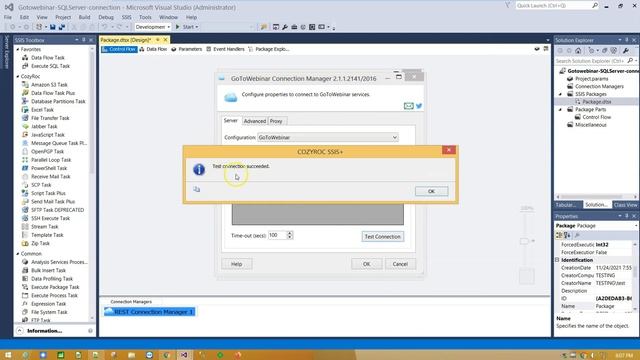
Task: Open the File menu
Action: 8,17
